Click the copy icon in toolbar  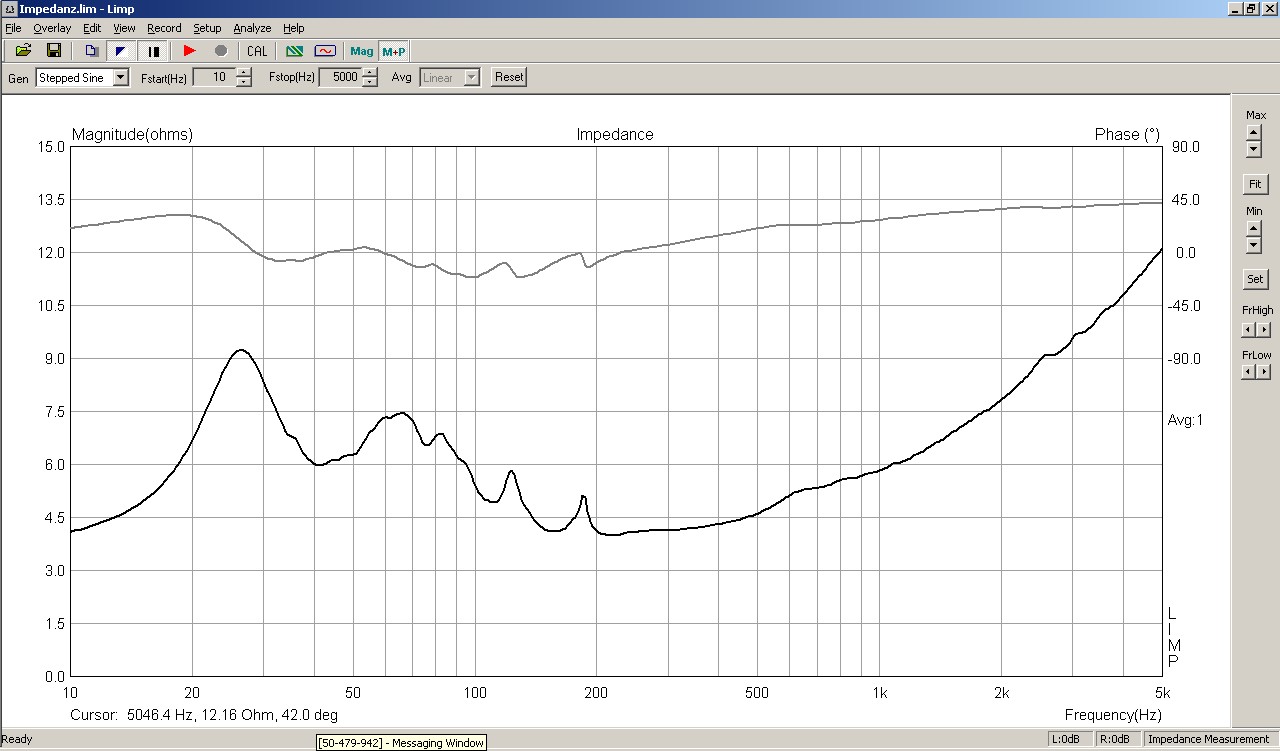coord(91,51)
